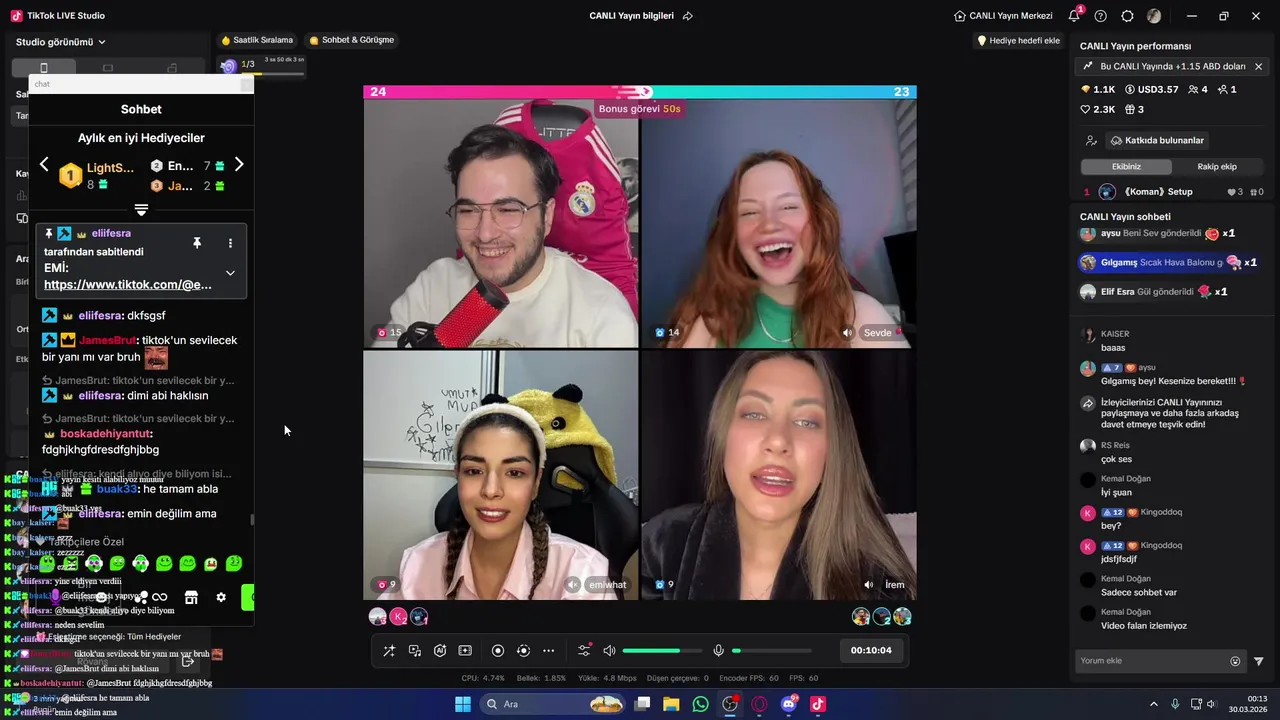The height and width of the screenshot is (720, 1280).
Task: Show hidden system tray icons
Action: 1153,704
